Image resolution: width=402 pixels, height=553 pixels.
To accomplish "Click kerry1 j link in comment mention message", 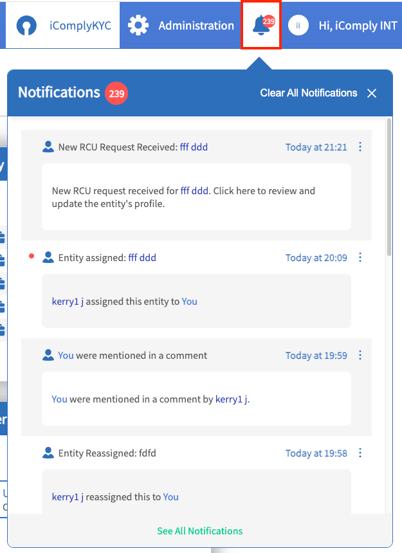I will tap(232, 399).
